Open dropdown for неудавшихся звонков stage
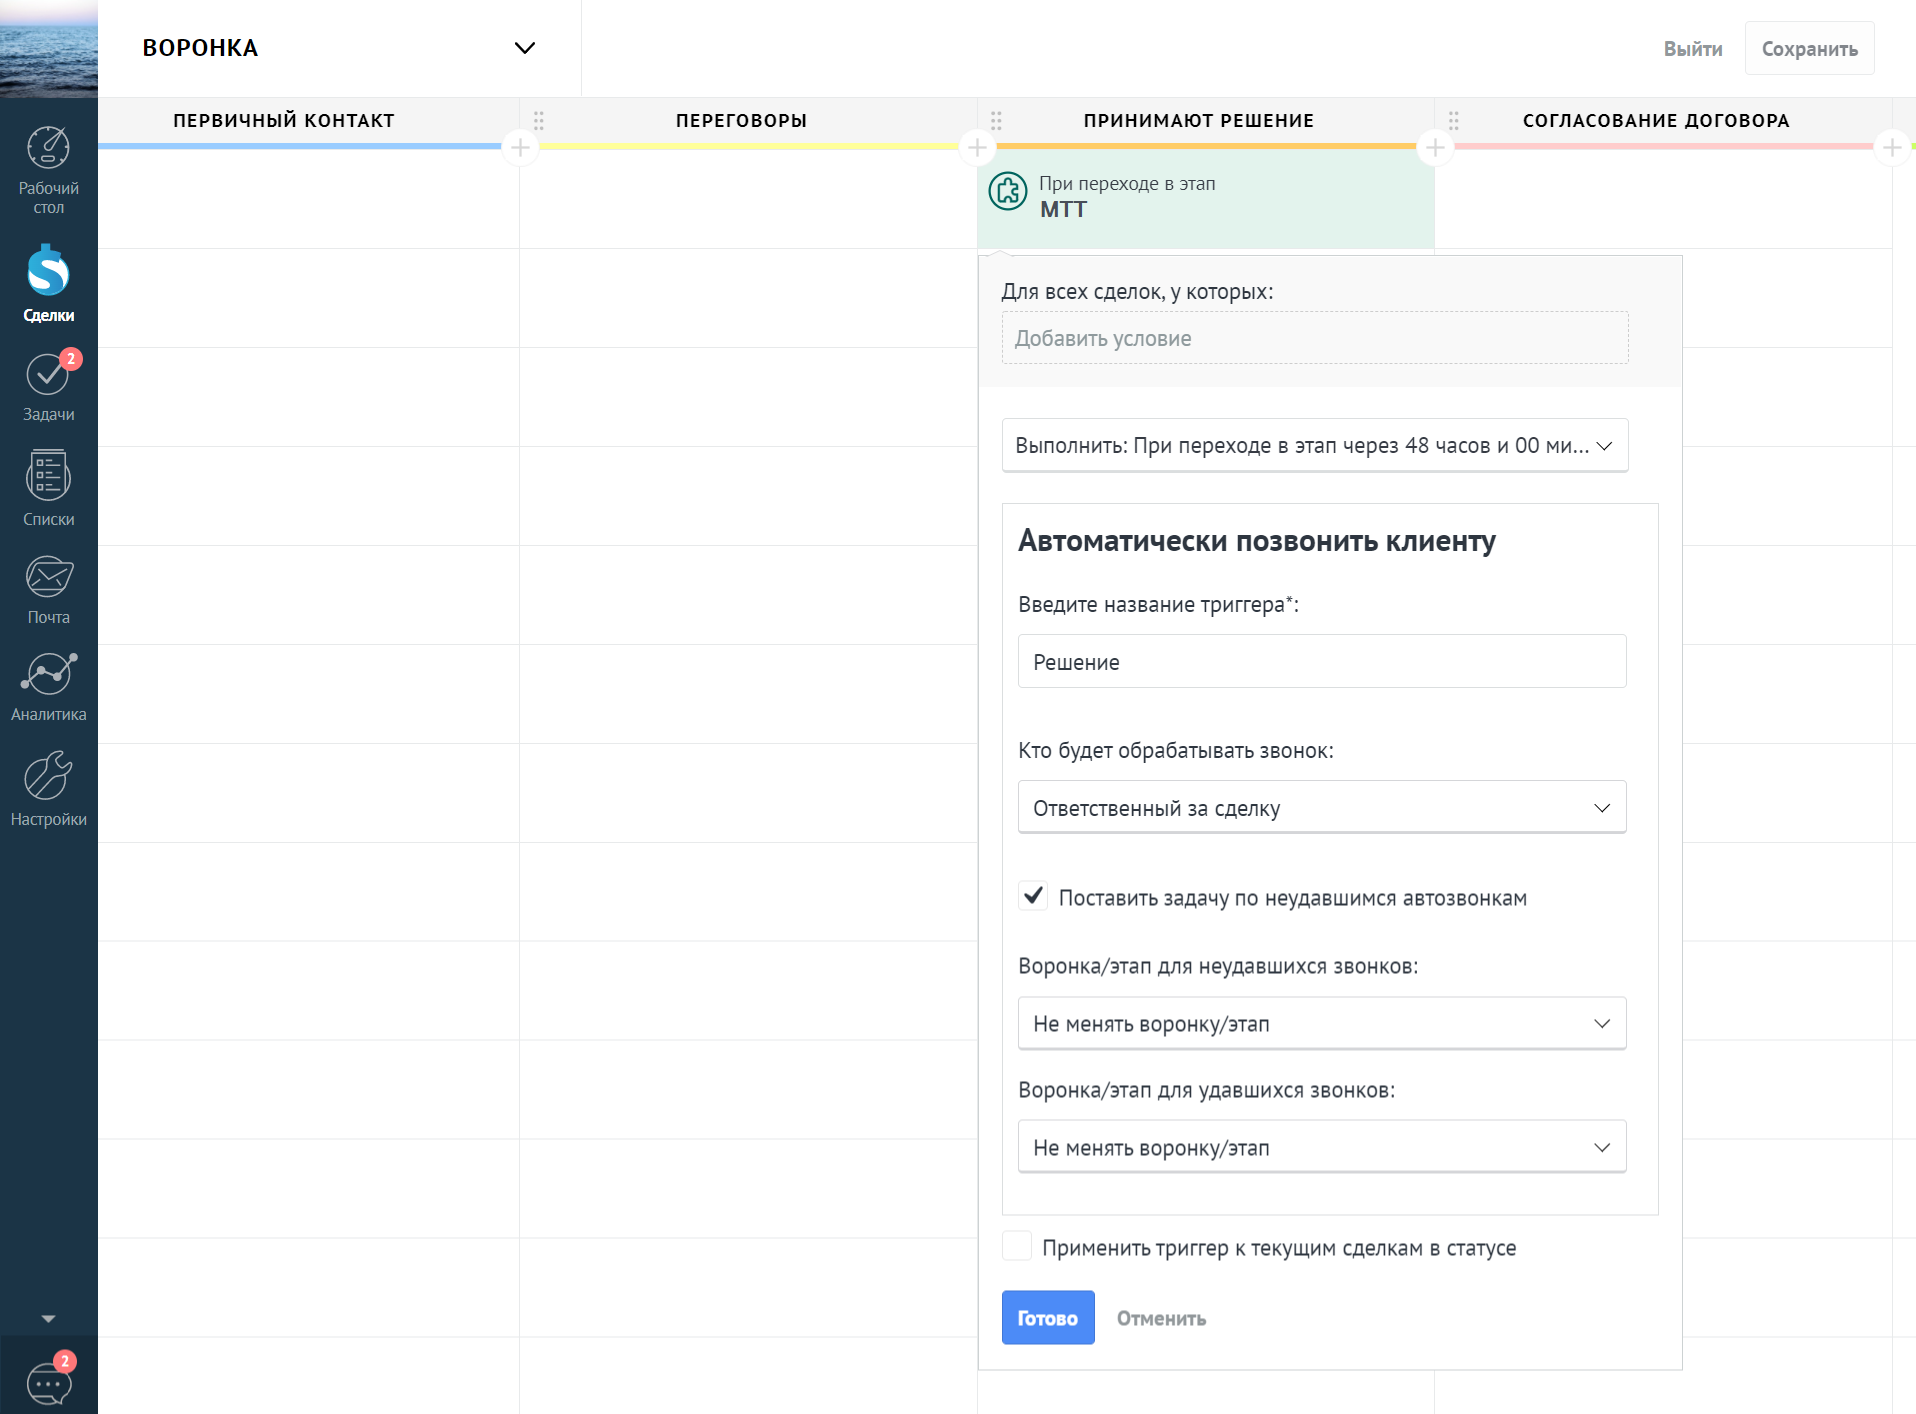Screen dimensions: 1916x1414 [x=1321, y=1023]
